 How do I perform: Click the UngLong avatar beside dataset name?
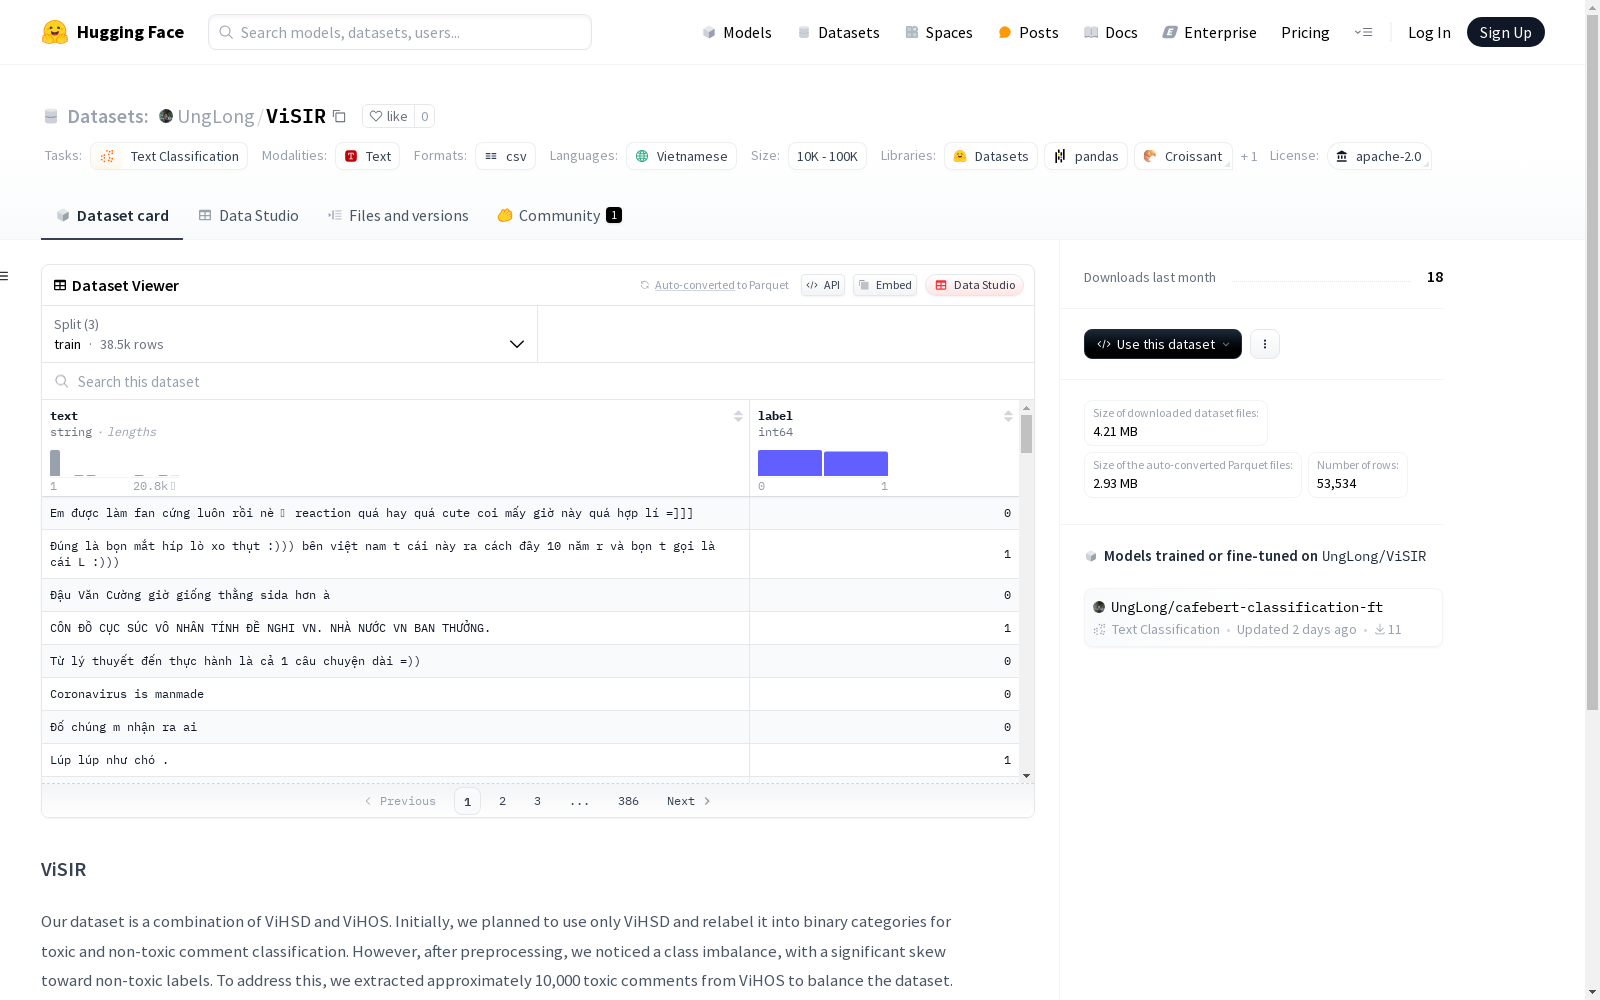[x=166, y=116]
